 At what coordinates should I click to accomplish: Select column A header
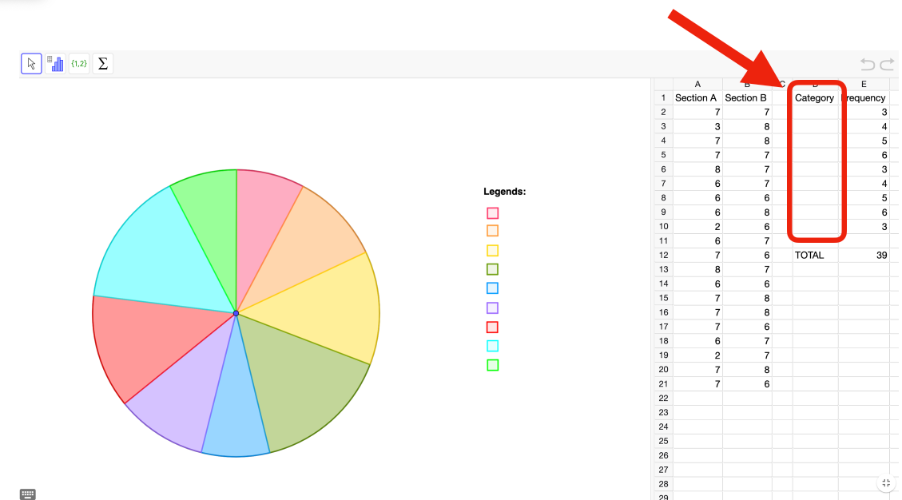[x=697, y=84]
